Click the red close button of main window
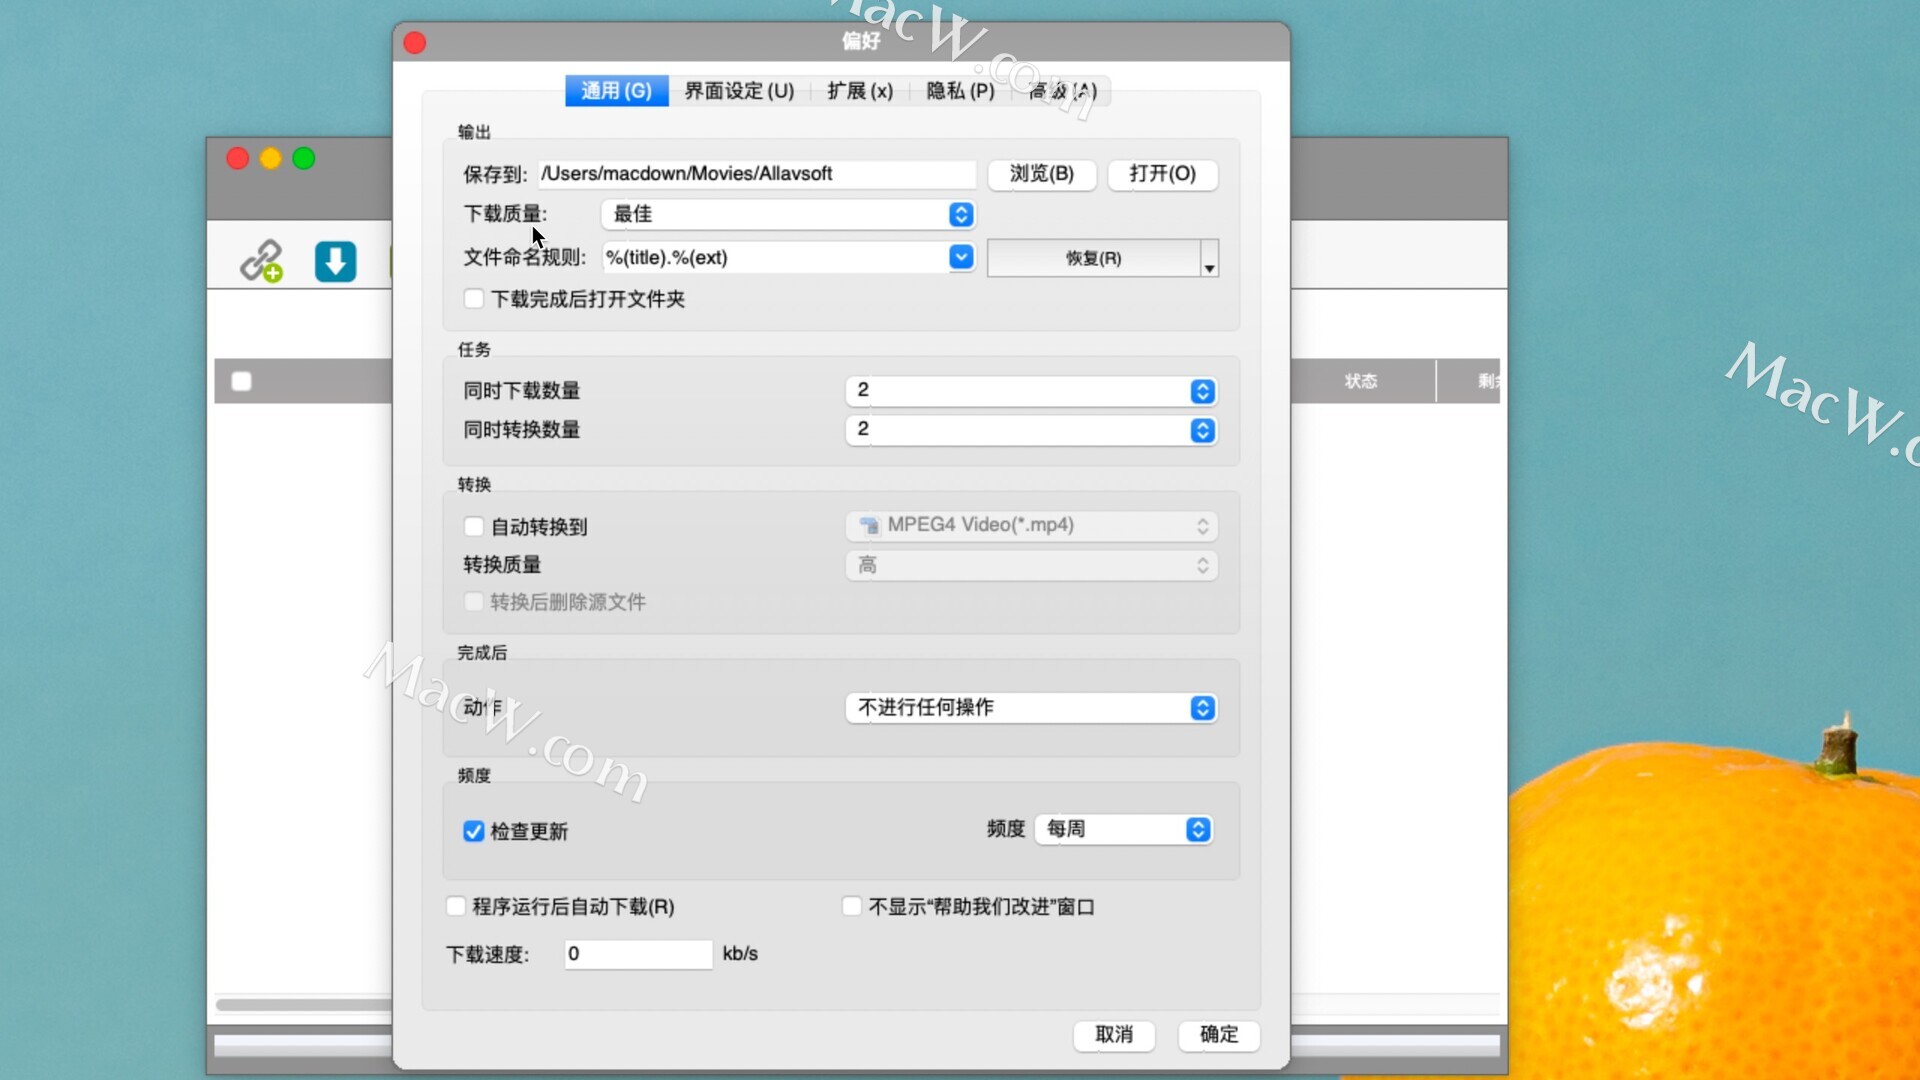Image resolution: width=1920 pixels, height=1080 pixels. tap(237, 158)
